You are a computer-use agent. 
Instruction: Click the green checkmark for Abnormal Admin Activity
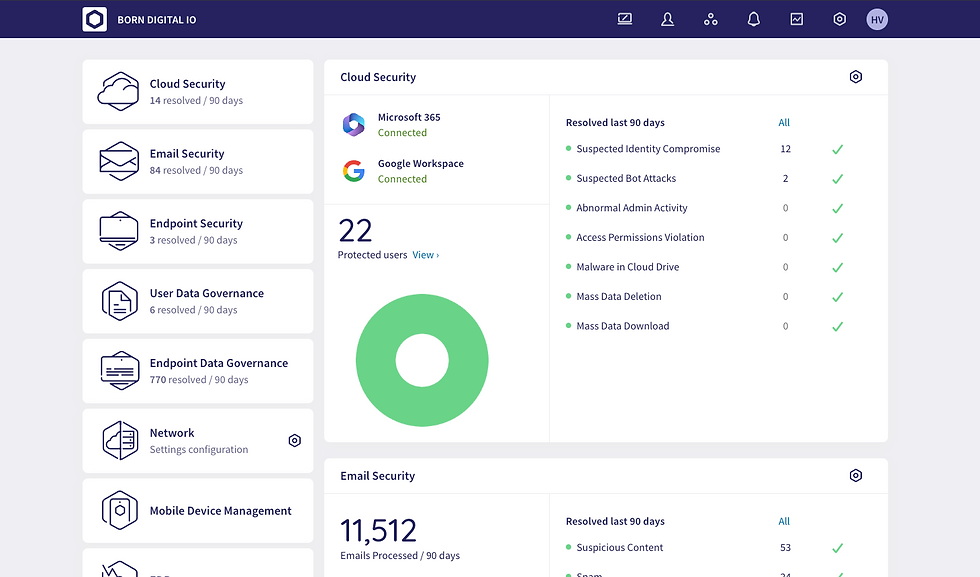838,208
